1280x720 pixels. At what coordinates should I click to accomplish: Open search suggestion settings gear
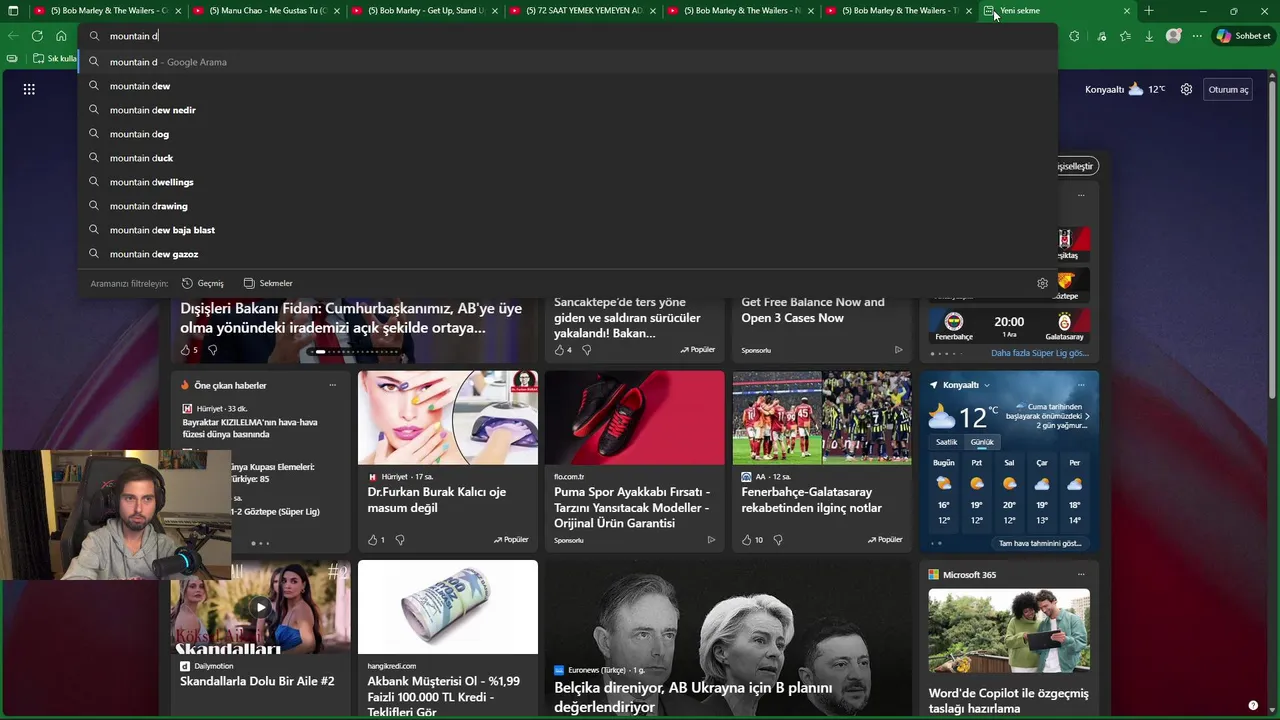[1042, 283]
